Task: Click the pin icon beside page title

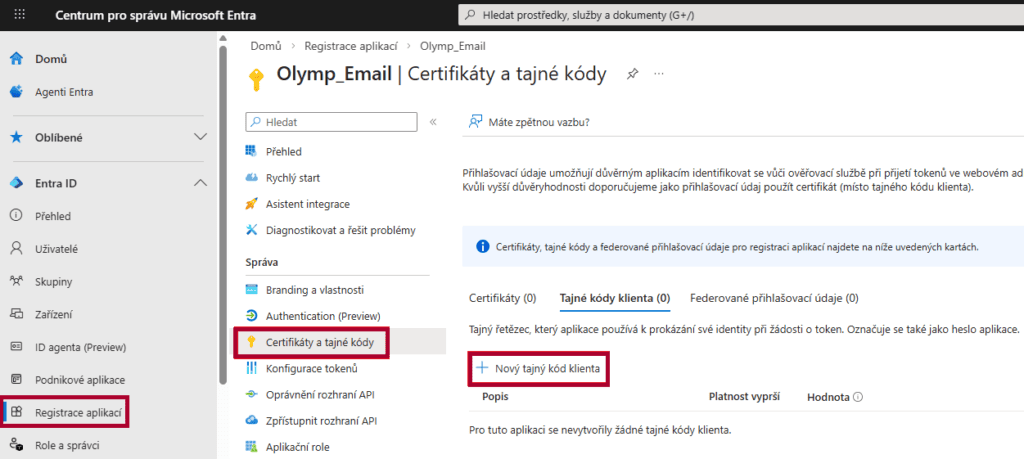Action: click(x=631, y=74)
